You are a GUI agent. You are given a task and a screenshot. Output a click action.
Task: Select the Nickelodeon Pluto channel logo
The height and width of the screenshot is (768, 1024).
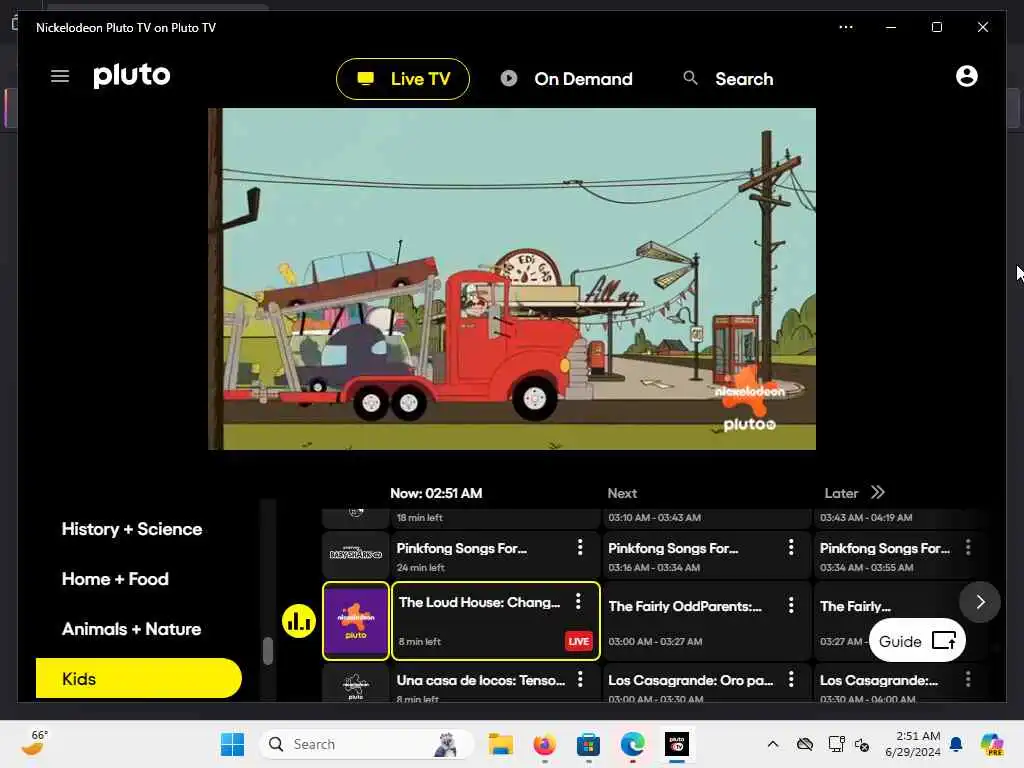pos(356,621)
